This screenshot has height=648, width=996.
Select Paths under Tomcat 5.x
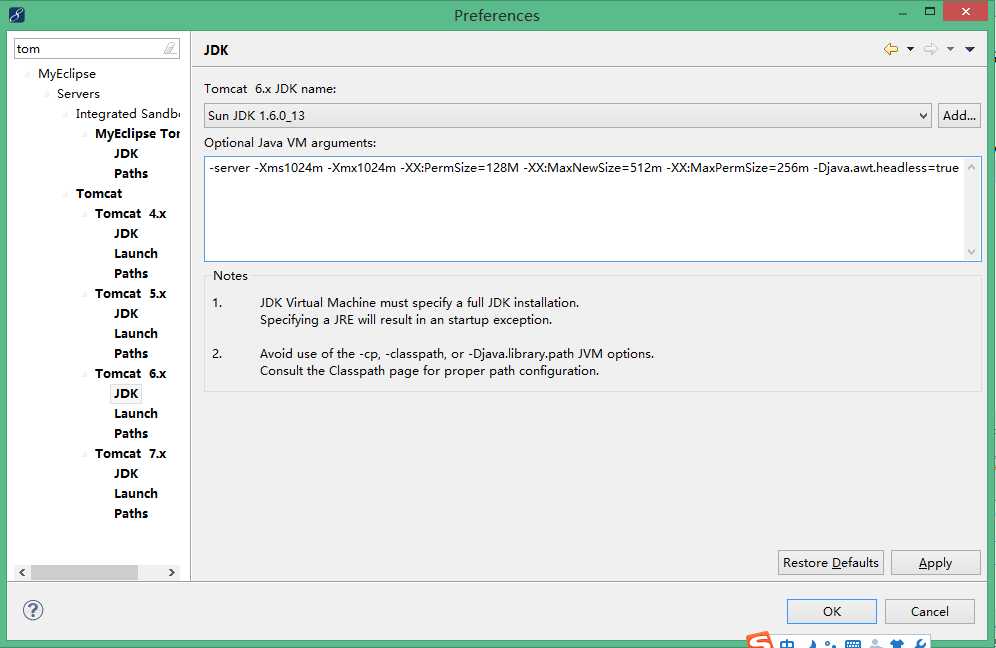(131, 354)
